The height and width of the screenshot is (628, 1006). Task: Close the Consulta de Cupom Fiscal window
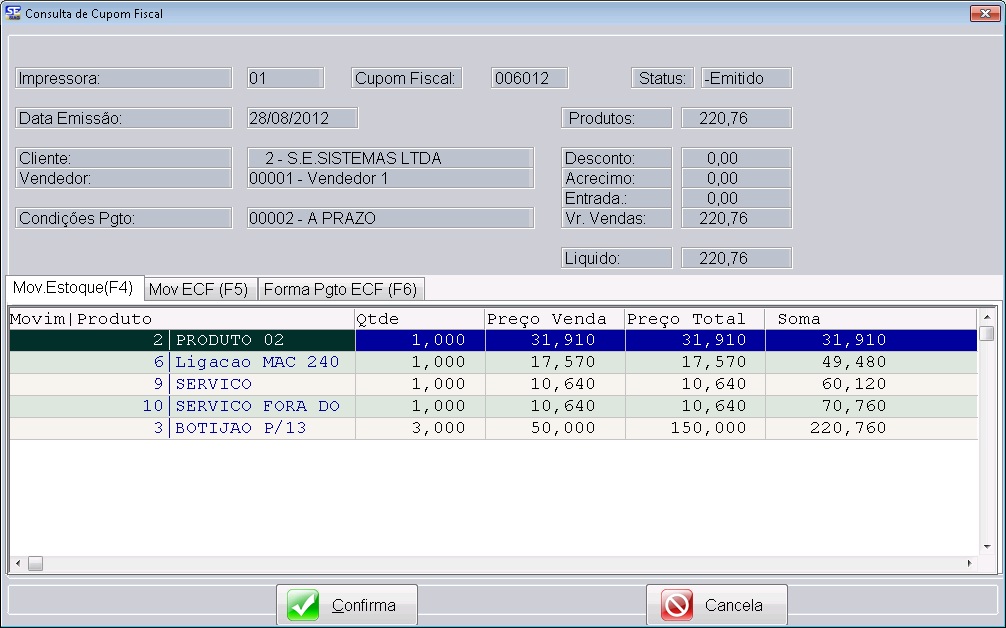click(981, 14)
